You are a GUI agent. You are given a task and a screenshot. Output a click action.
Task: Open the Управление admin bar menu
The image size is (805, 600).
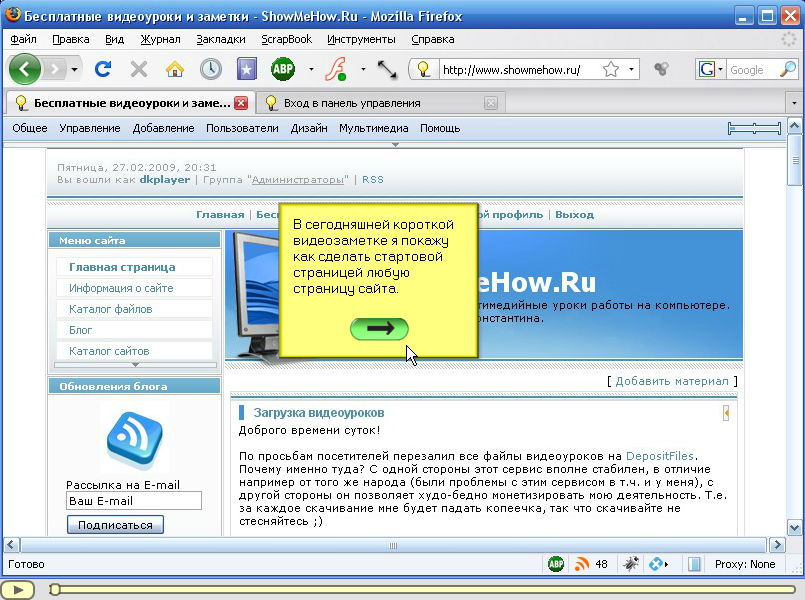click(x=90, y=128)
